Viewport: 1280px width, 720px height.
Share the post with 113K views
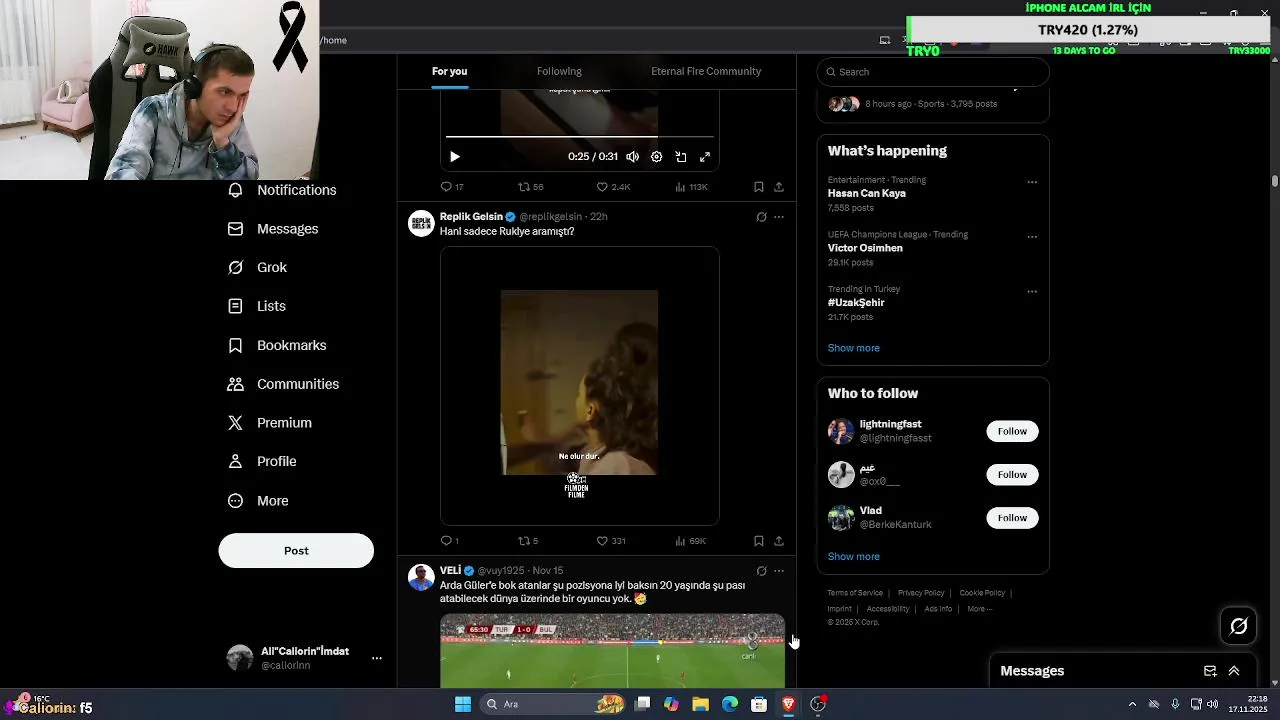pos(779,187)
